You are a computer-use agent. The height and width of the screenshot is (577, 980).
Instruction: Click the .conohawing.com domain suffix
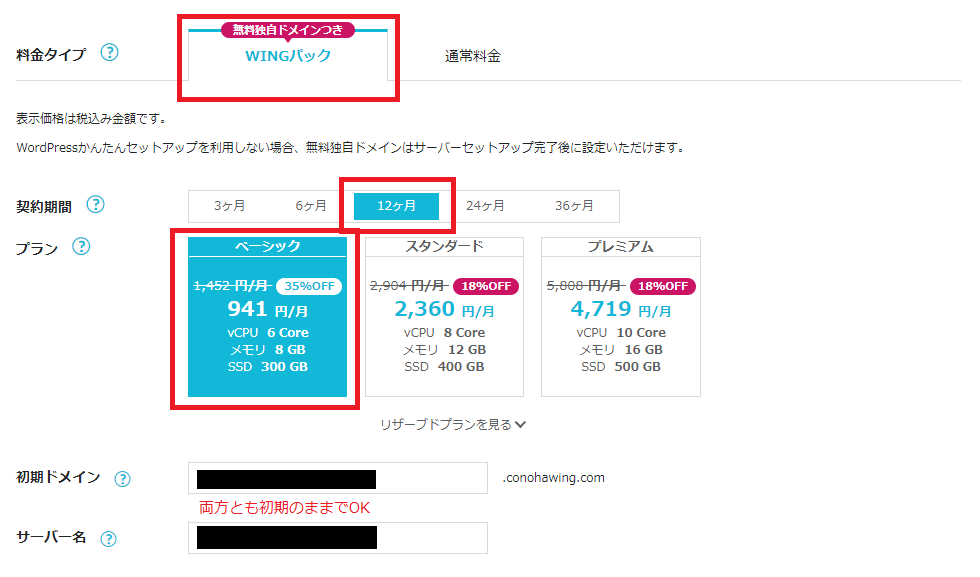click(x=554, y=478)
